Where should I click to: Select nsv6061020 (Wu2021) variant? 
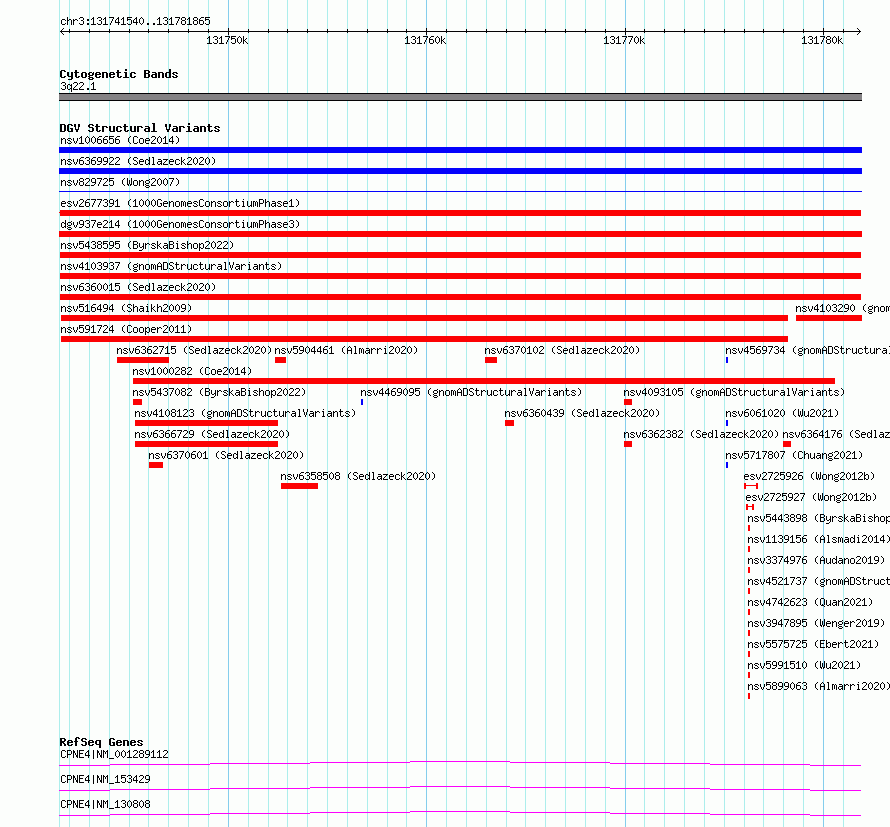[x=782, y=413]
